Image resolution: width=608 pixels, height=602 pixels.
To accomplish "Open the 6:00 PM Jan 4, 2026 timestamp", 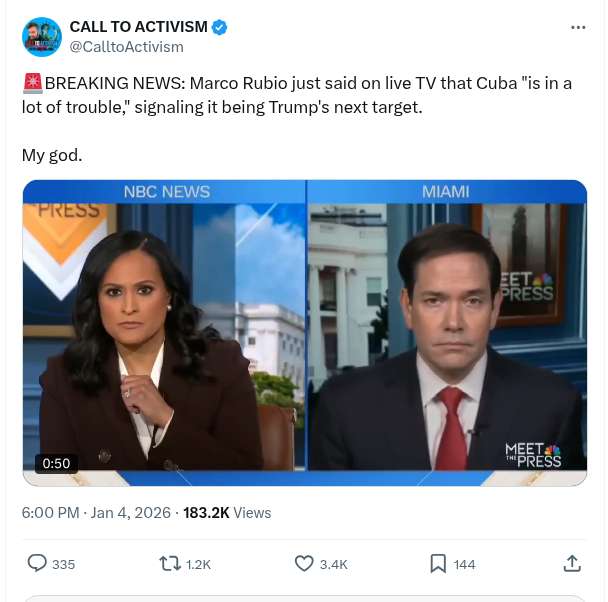I will pyautogui.click(x=96, y=513).
